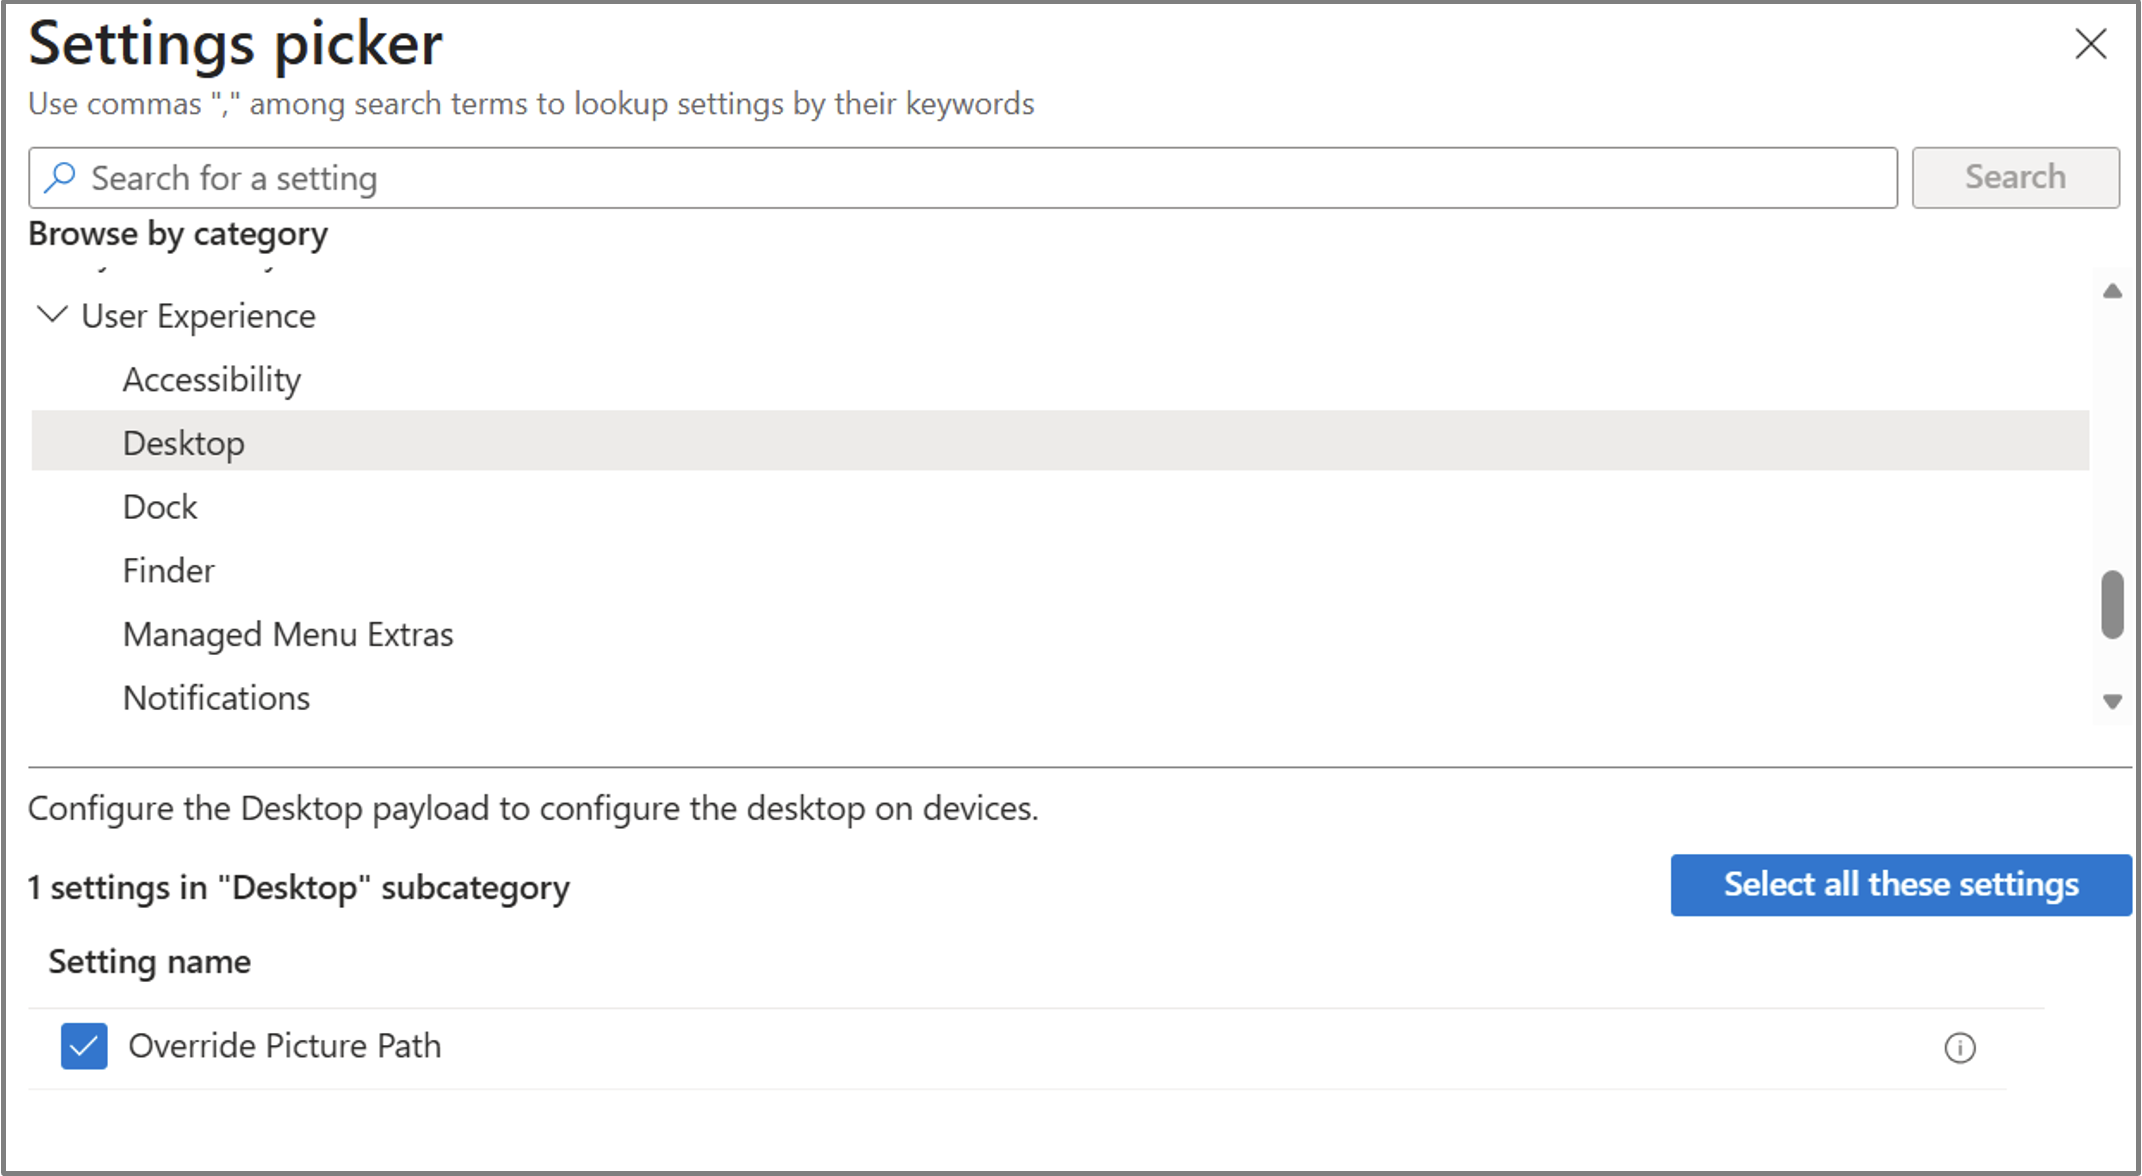Screen dimensions: 2142x1176
Task: Open Managed Menu Extras subcategory
Action: point(288,634)
